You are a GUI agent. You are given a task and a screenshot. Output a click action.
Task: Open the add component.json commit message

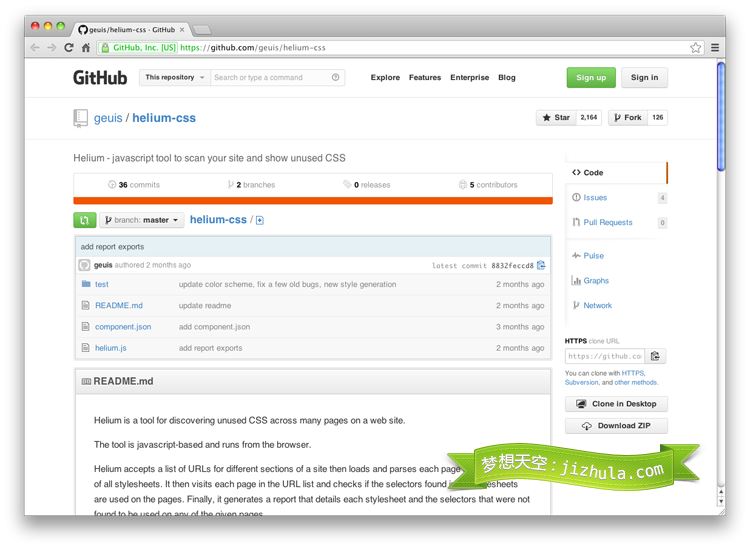(x=214, y=327)
